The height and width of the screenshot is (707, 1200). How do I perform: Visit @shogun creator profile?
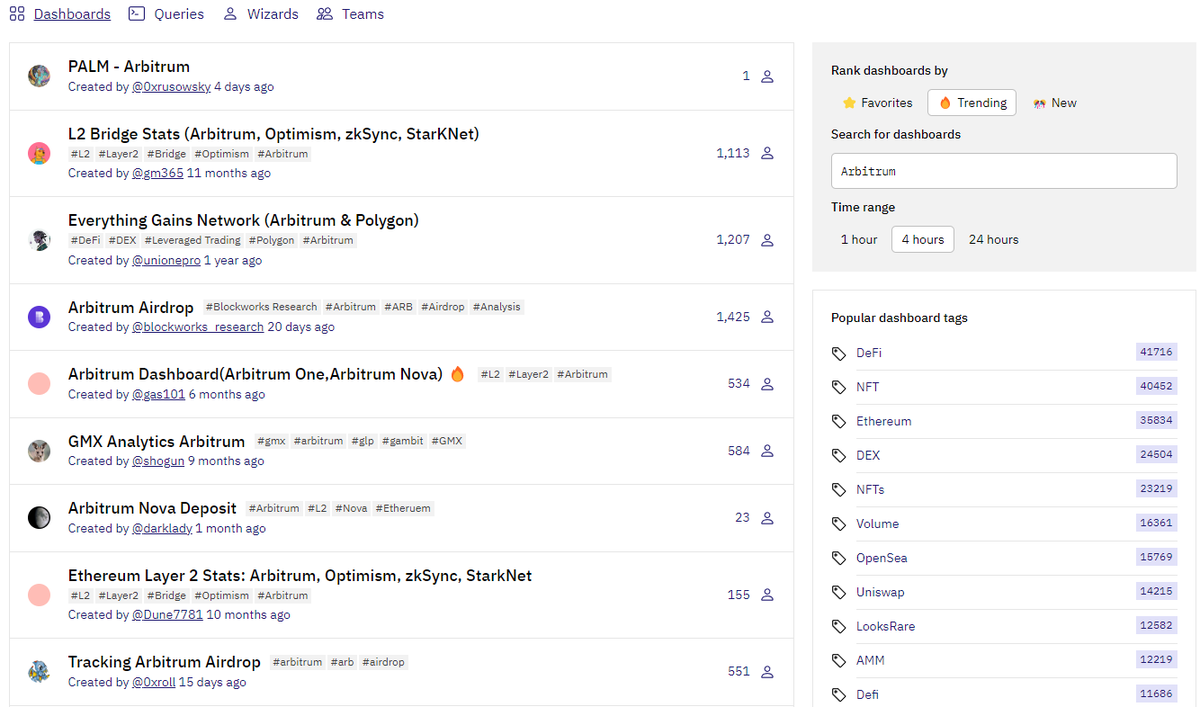click(x=158, y=461)
